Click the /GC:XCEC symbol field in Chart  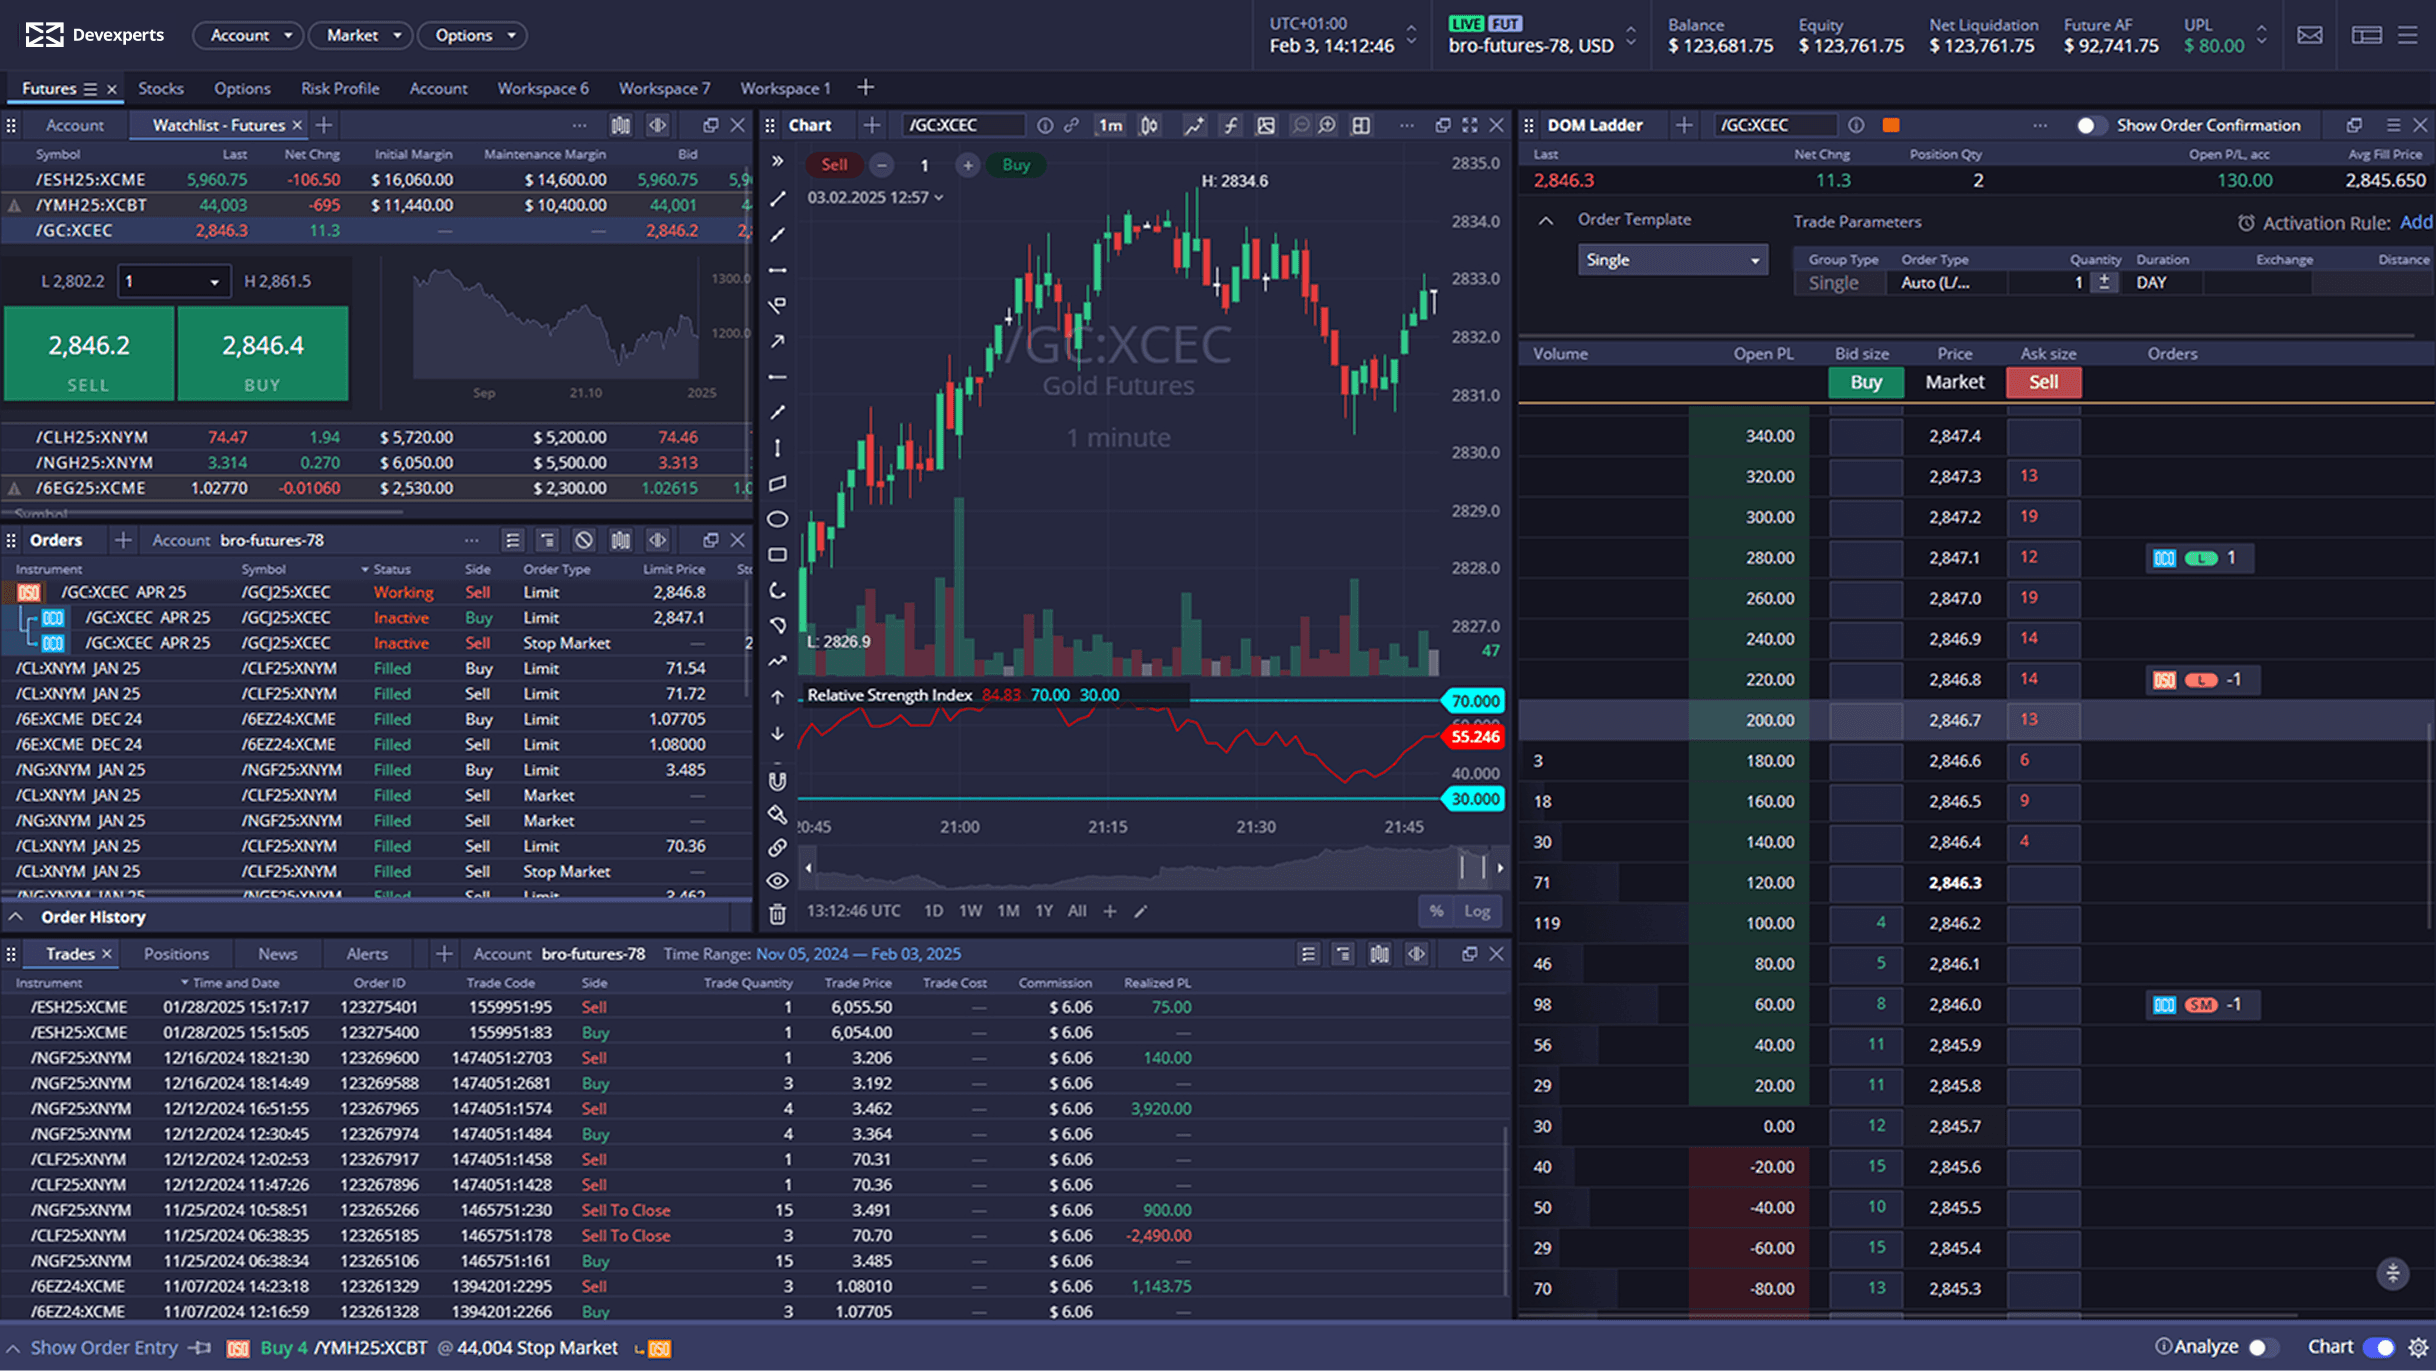pos(961,125)
